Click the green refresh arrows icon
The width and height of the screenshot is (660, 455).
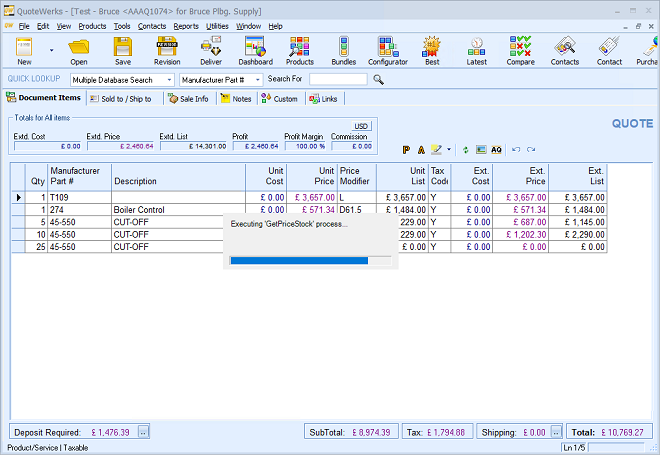465,149
